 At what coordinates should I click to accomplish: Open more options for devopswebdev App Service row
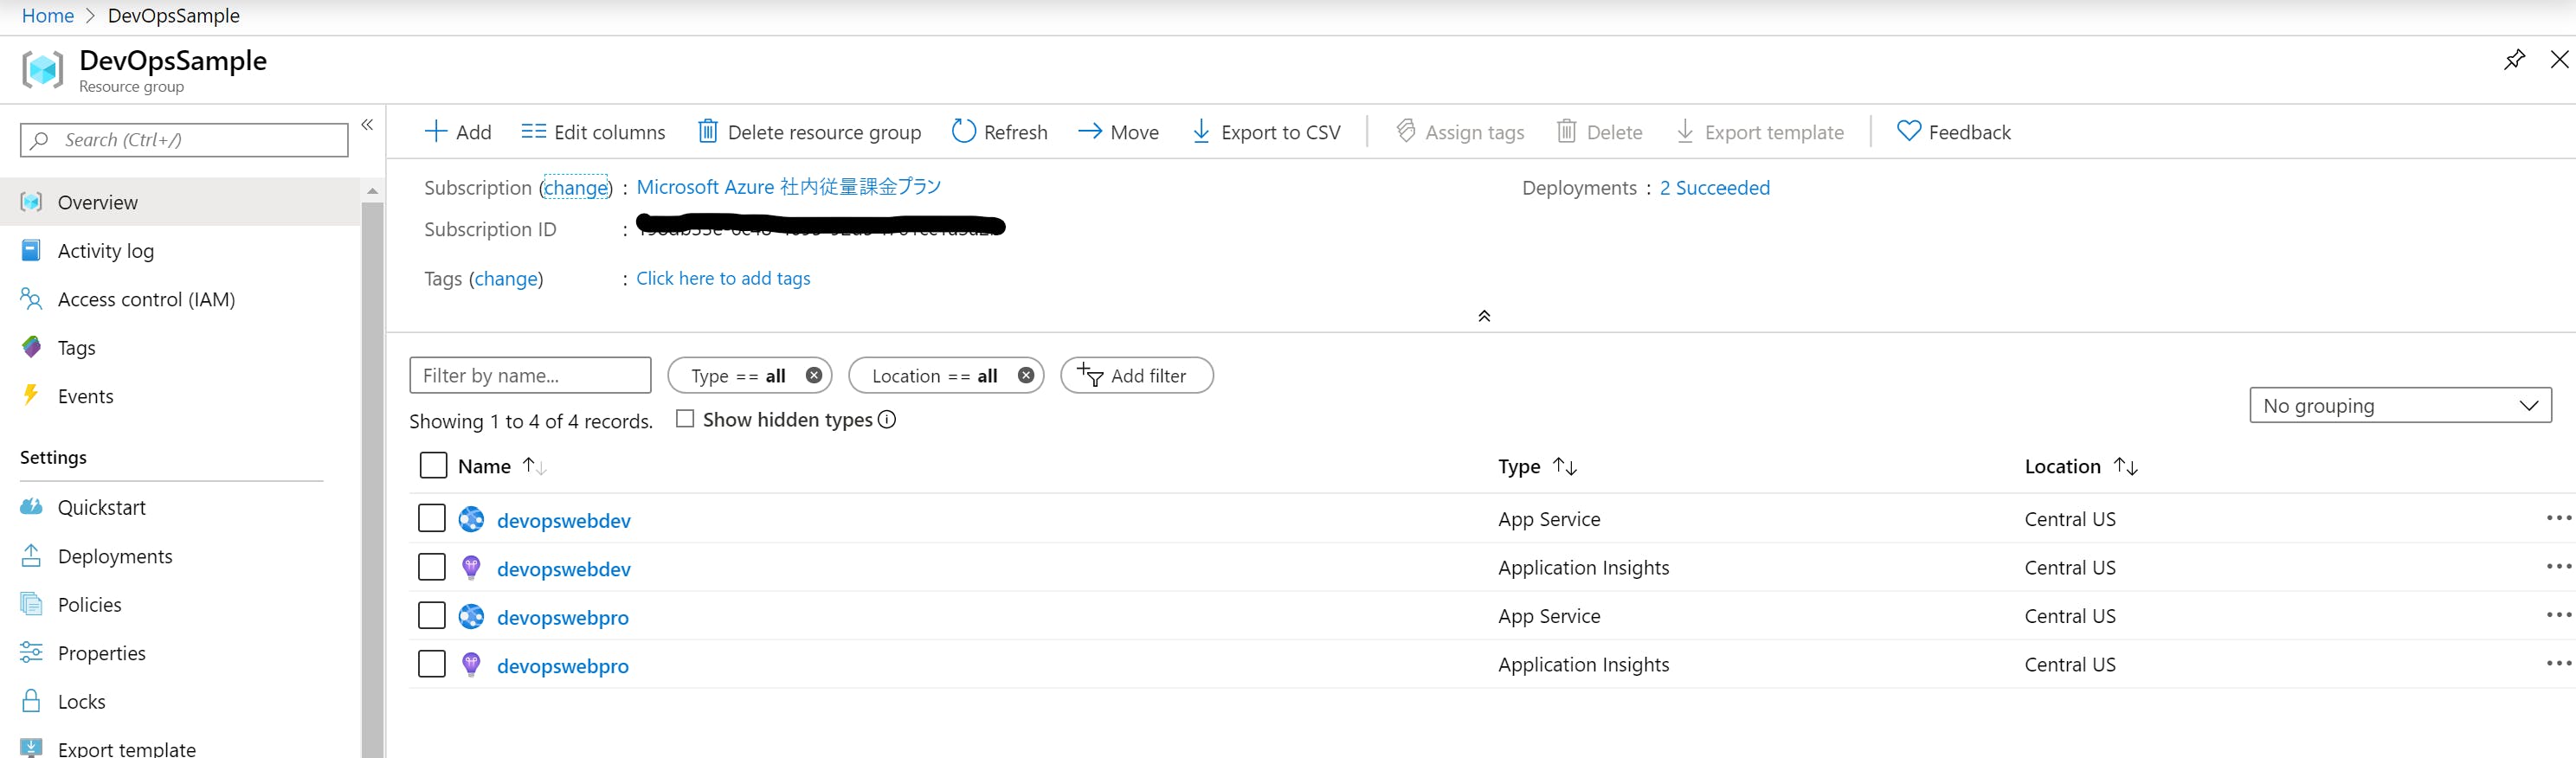(2558, 518)
